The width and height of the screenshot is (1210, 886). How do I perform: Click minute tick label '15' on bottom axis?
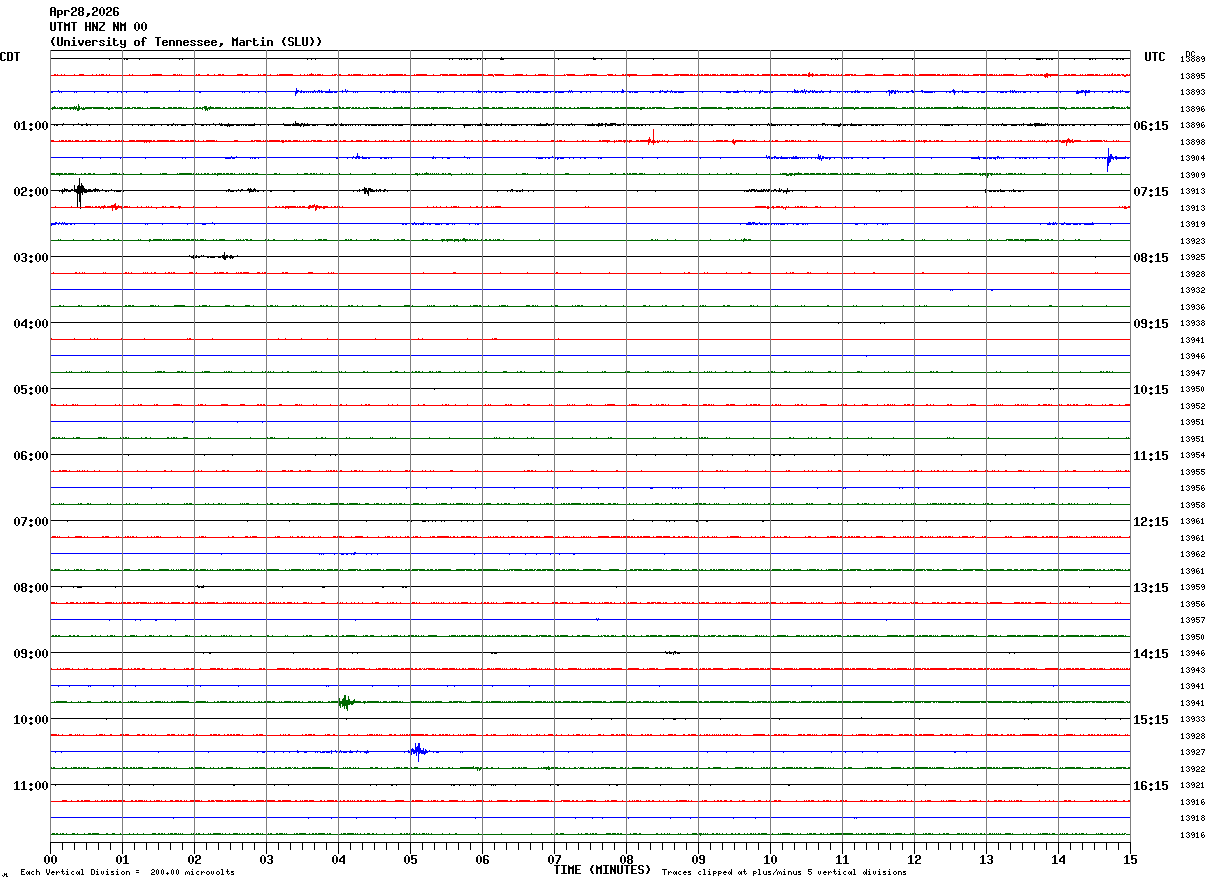click(x=1130, y=859)
